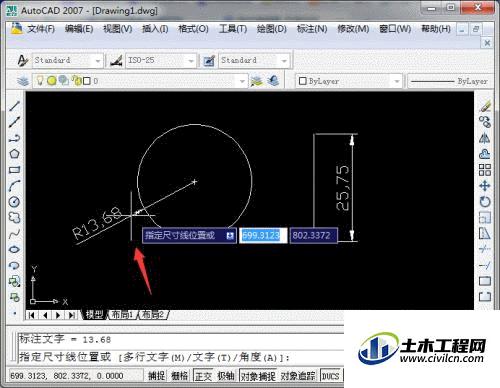Open the 编辑(E) menu

pos(79,29)
